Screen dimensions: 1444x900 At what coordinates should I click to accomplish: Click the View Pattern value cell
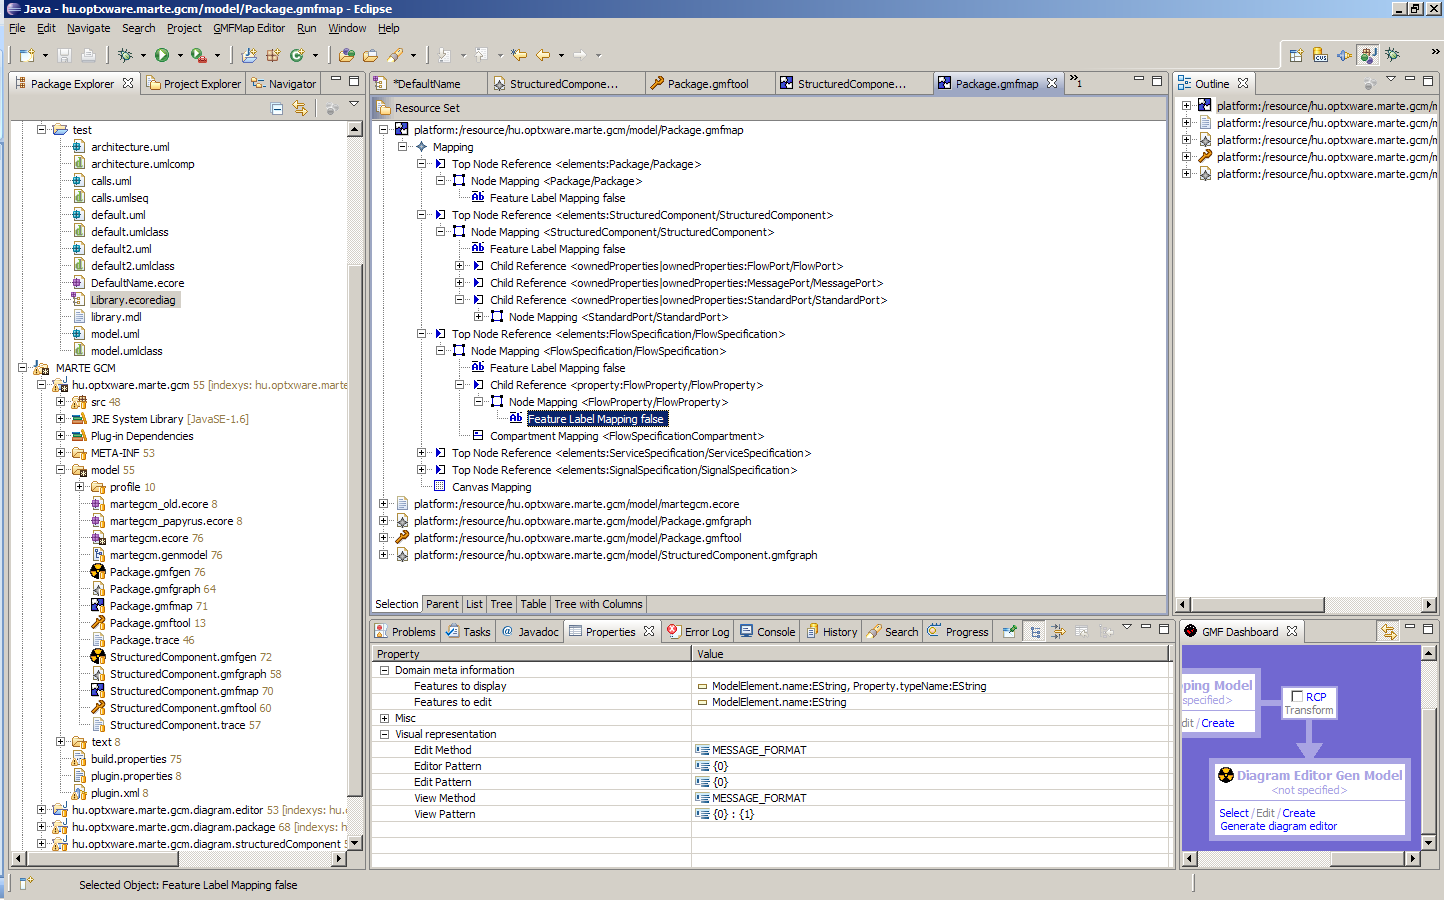[x=930, y=814]
